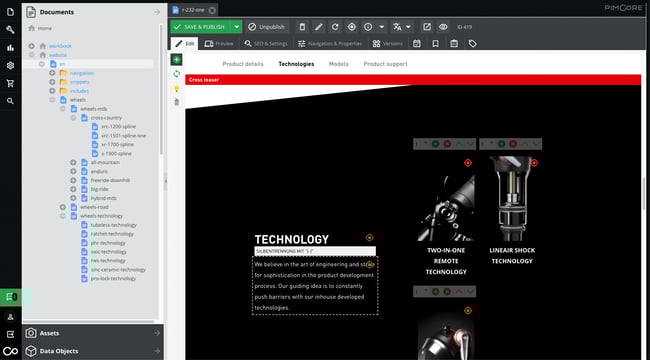The image size is (650, 360).
Task: Open the Ecommerce cart menu
Action: (x=10, y=83)
